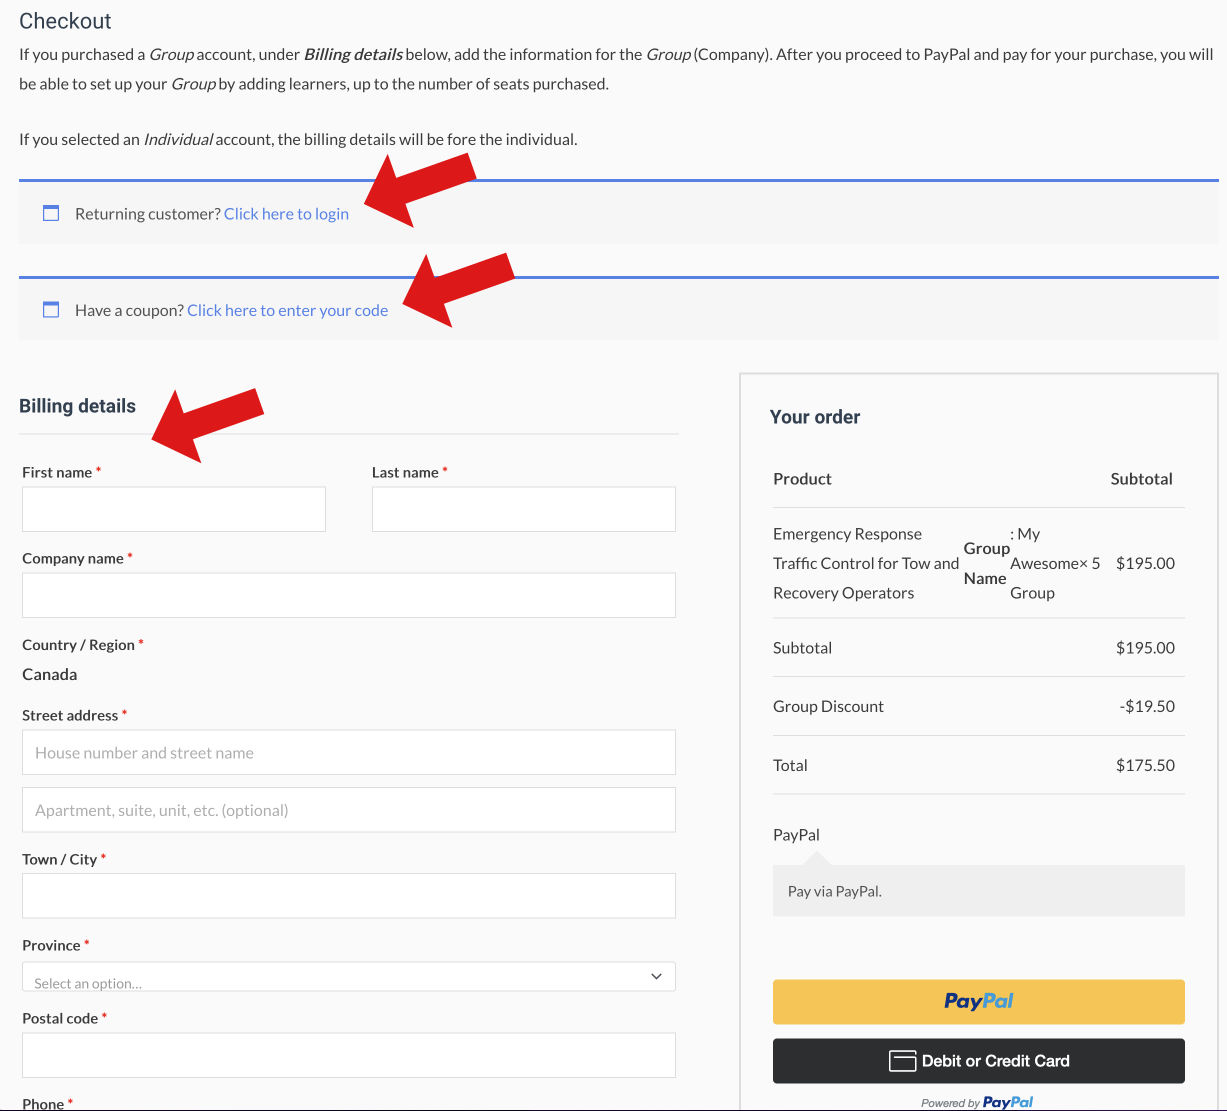Screen dimensions: 1227x1111
Task: Click the Apartment, suite, unit optional field
Action: [348, 809]
